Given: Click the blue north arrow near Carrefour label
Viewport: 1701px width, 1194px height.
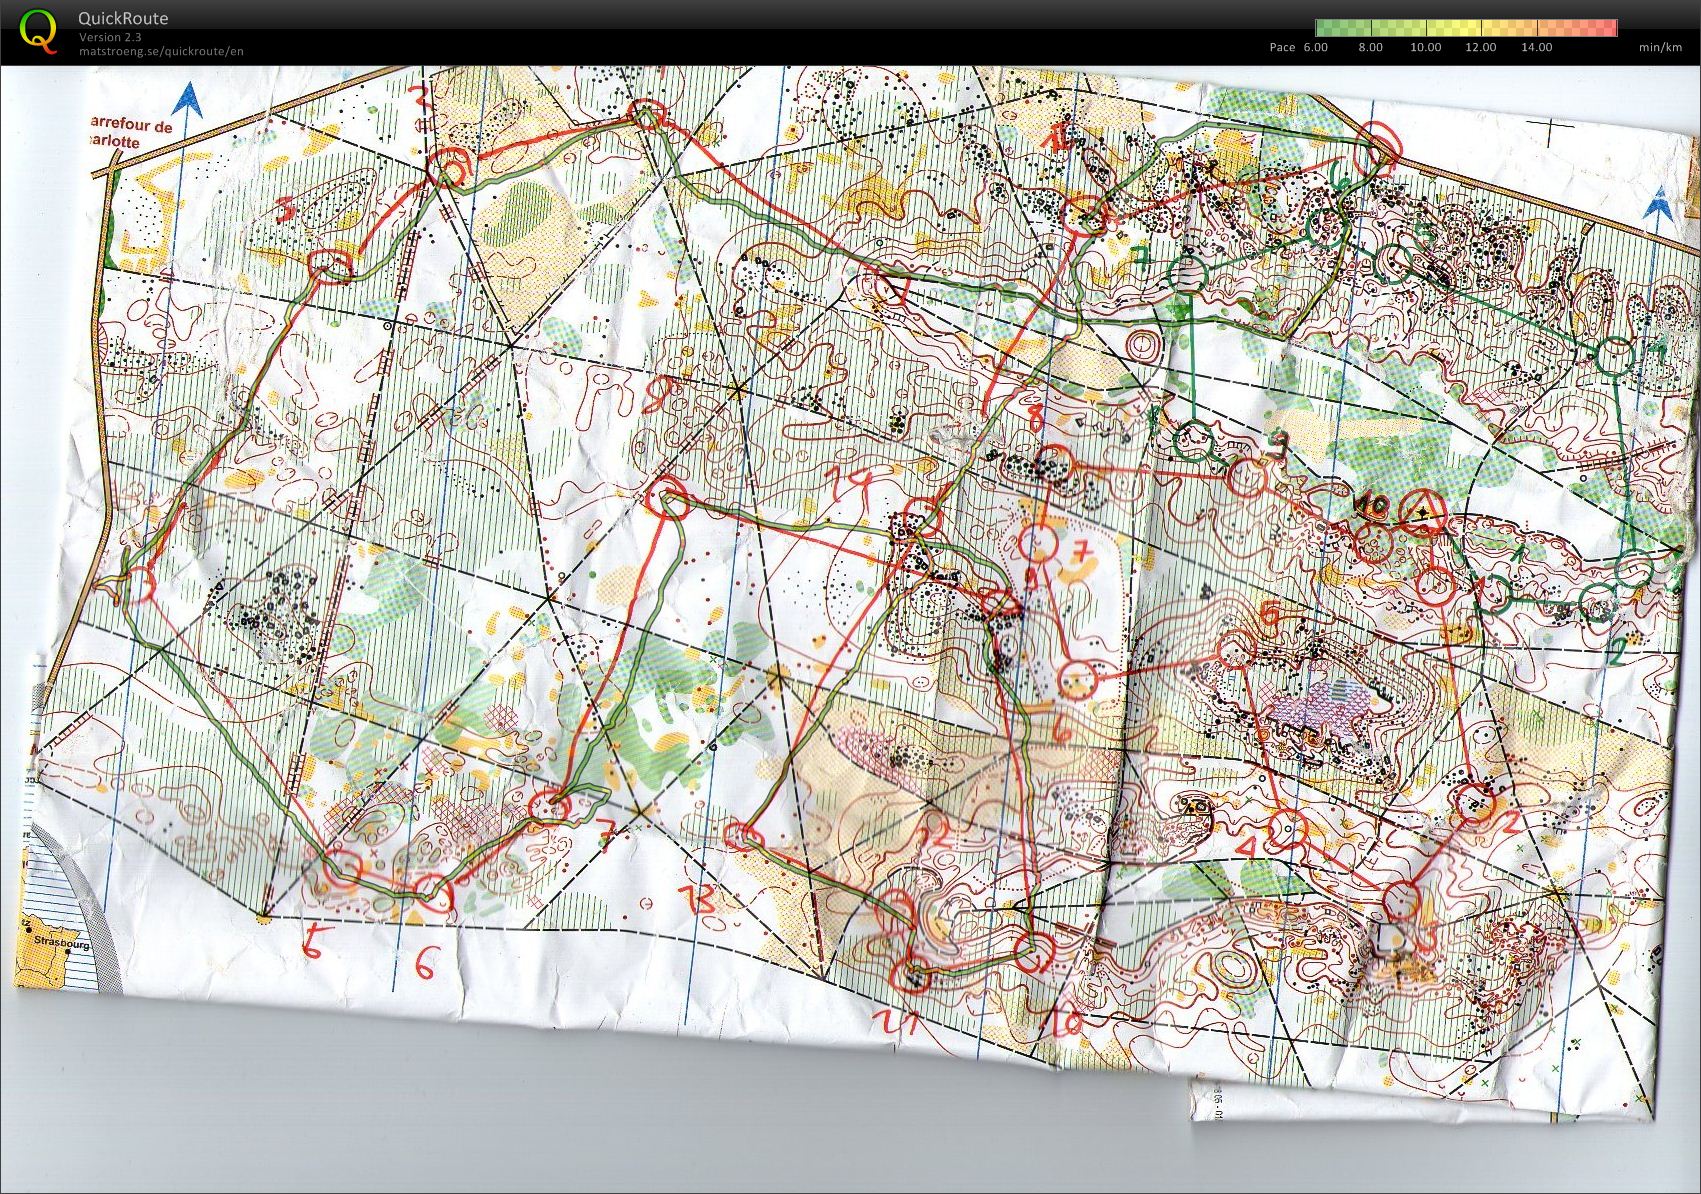Looking at the screenshot, I should tap(187, 100).
